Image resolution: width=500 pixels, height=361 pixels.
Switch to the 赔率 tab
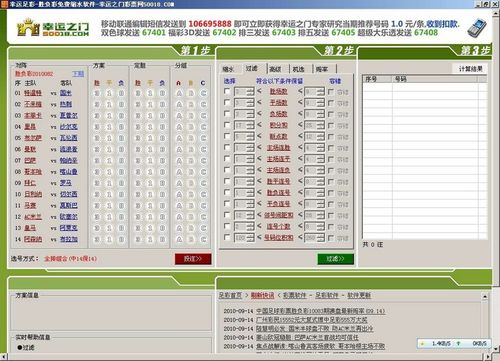322,69
